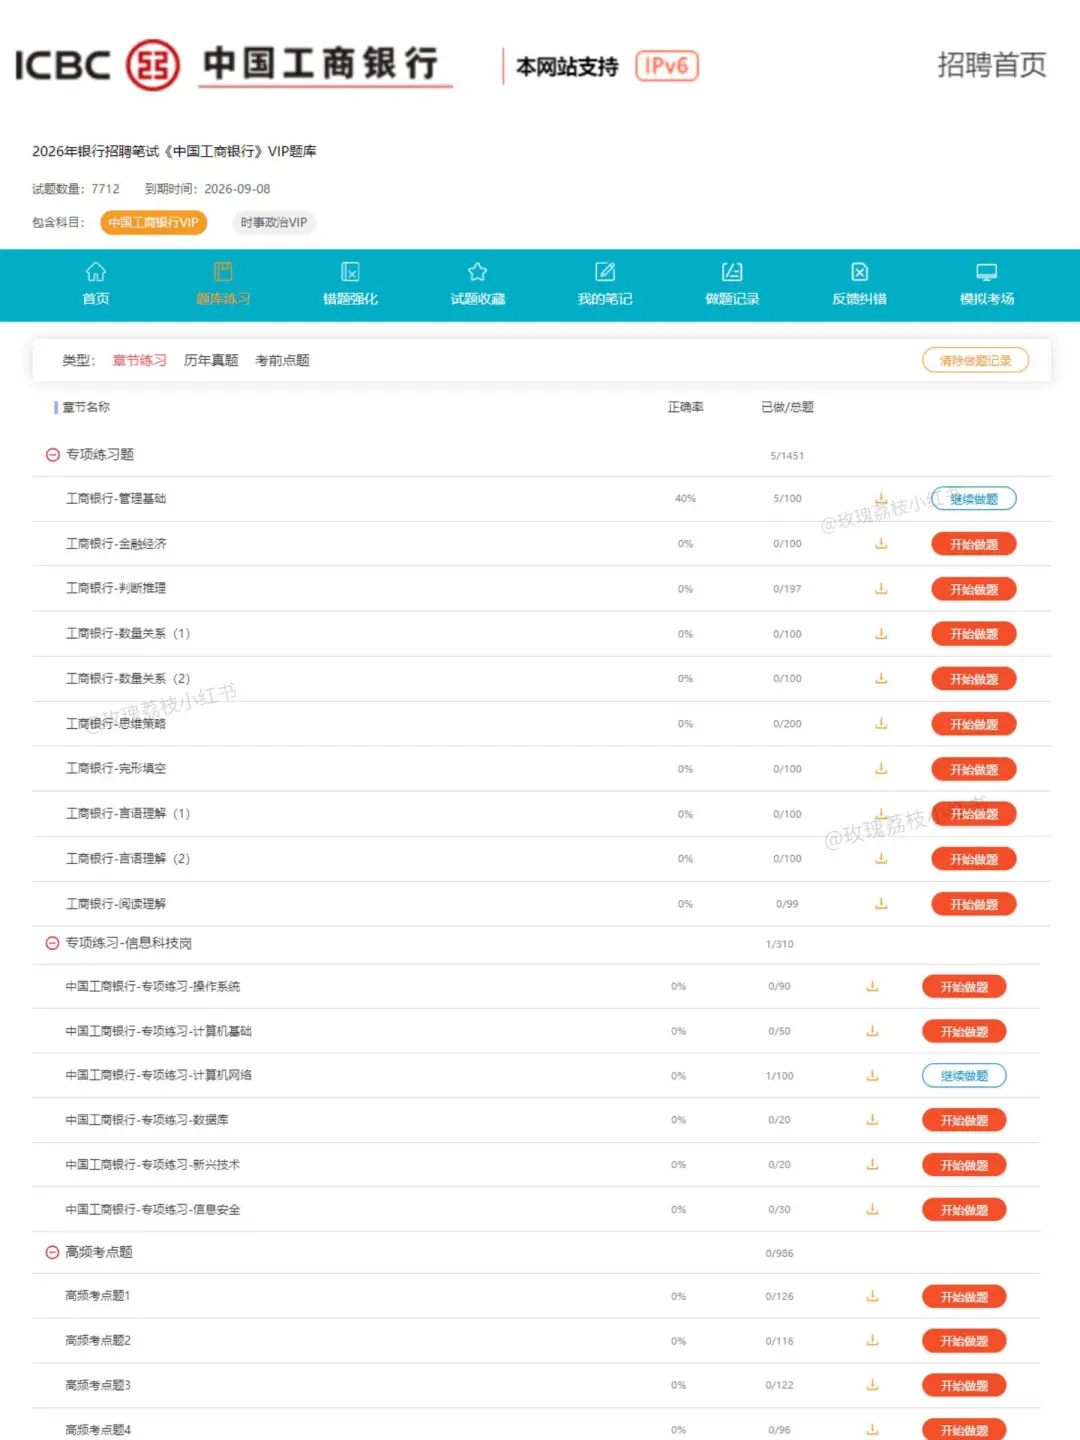Click the 工商银行-管理基础 chapter name
1080x1440 pixels.
point(116,499)
